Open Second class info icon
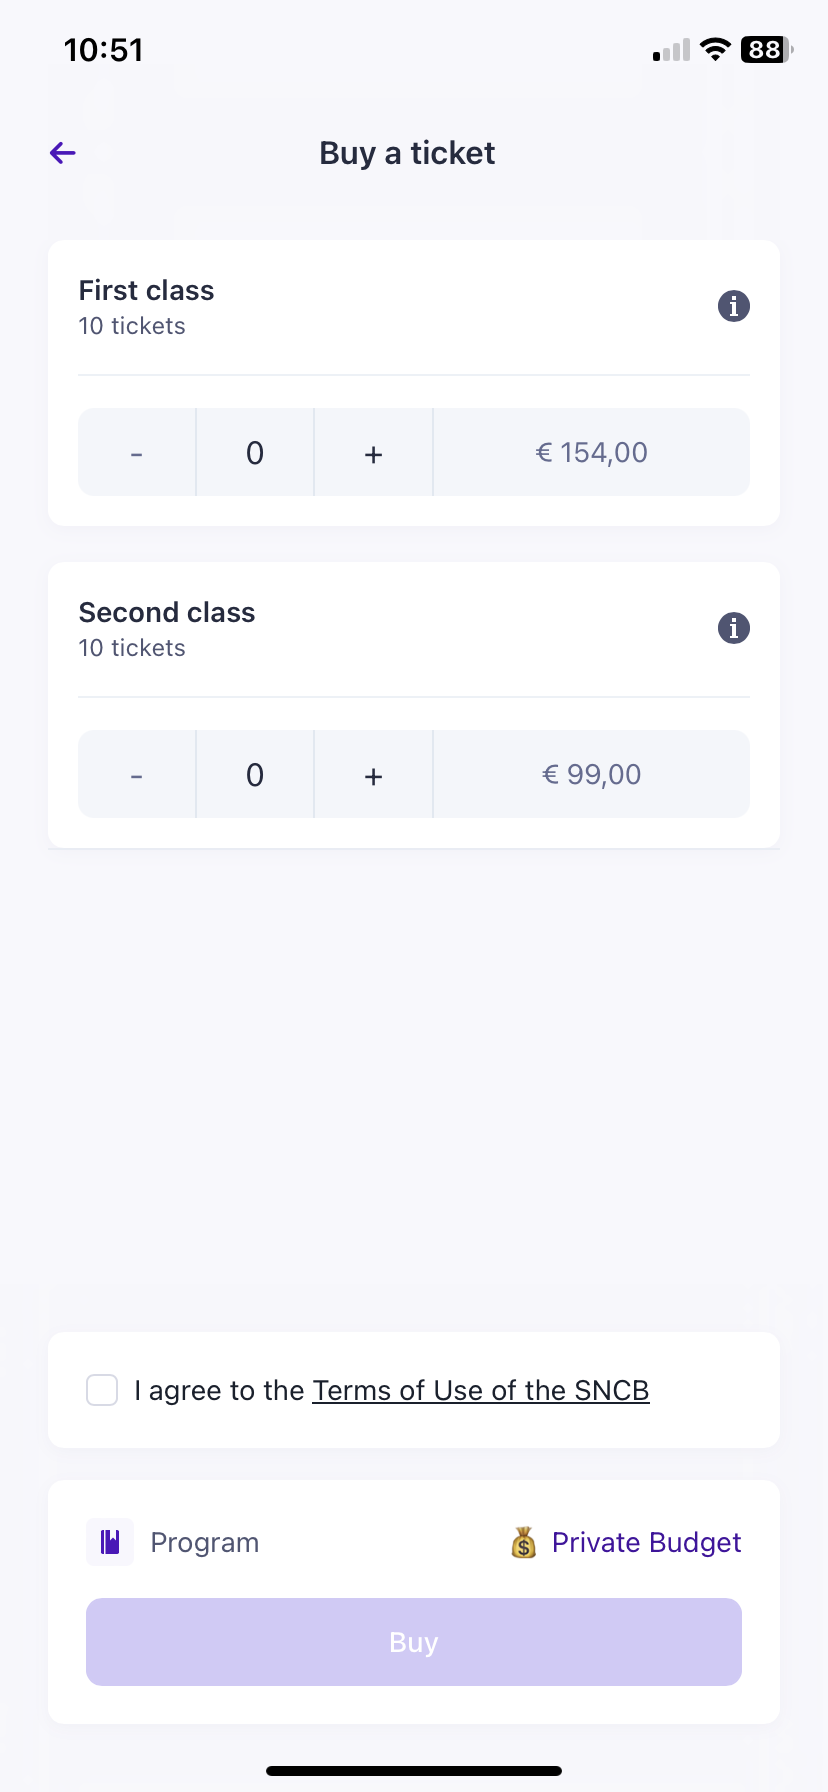This screenshot has width=828, height=1792. pyautogui.click(x=733, y=628)
